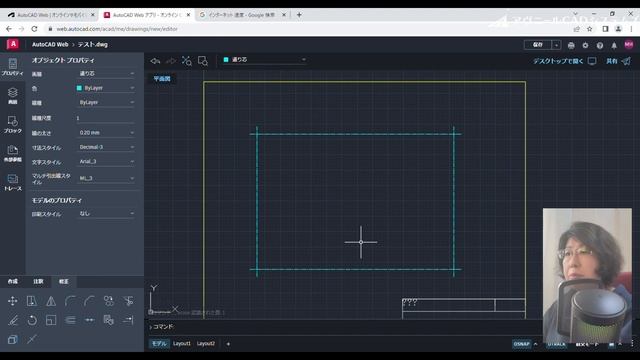Open the Trace panel in sidebar

coord(13,182)
